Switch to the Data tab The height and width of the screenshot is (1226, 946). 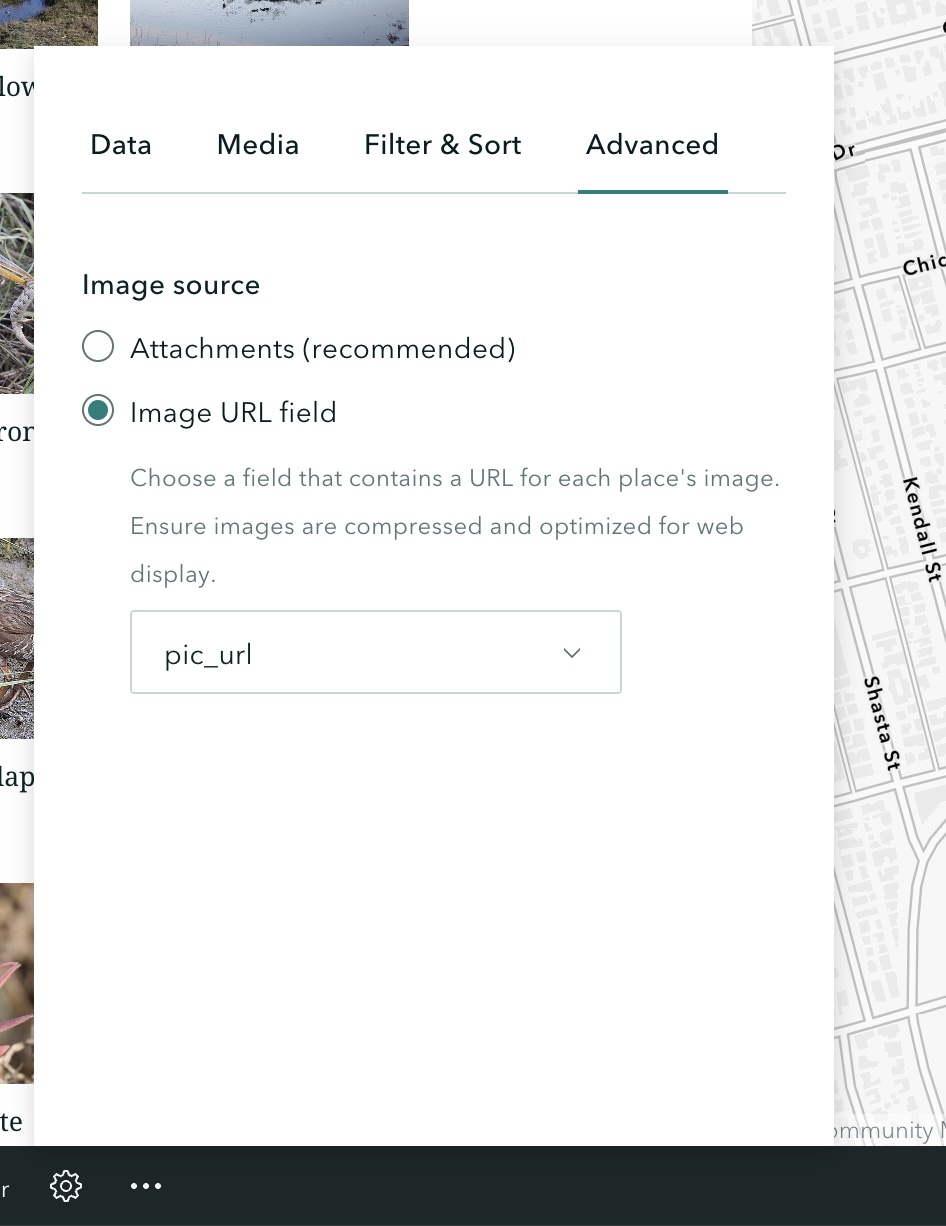pyautogui.click(x=120, y=145)
